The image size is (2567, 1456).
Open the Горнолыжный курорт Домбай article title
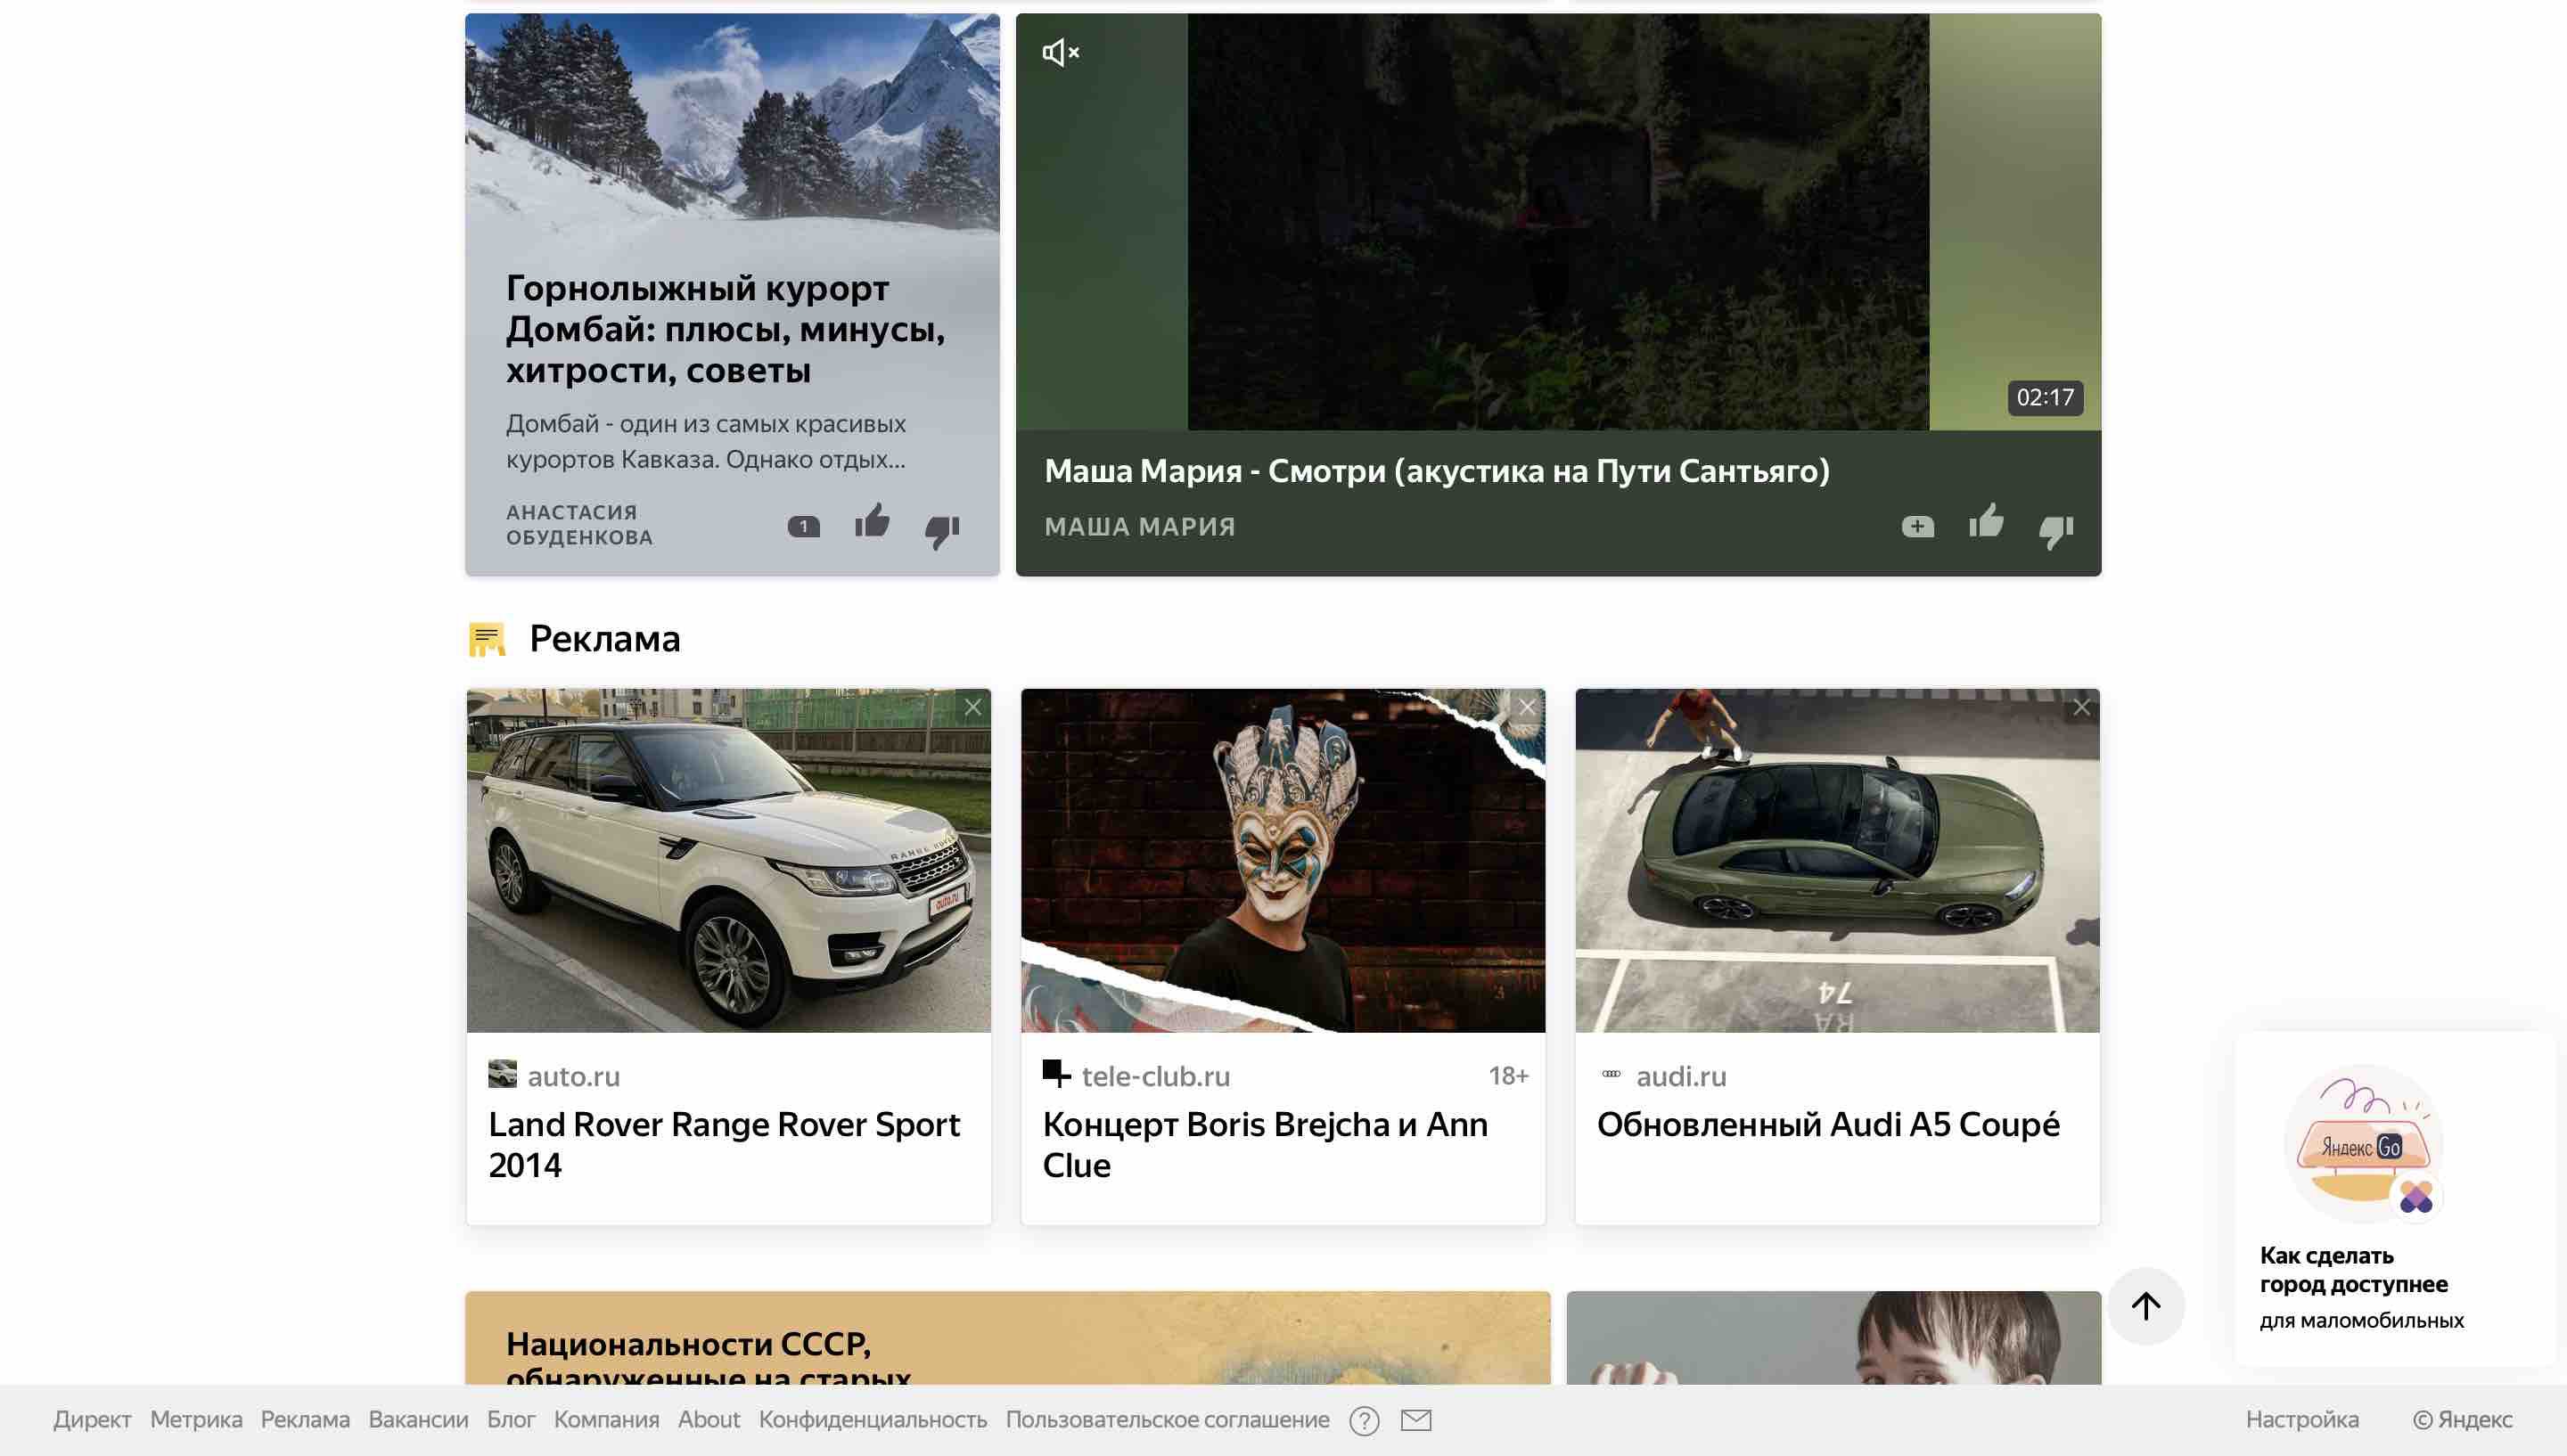725,329
